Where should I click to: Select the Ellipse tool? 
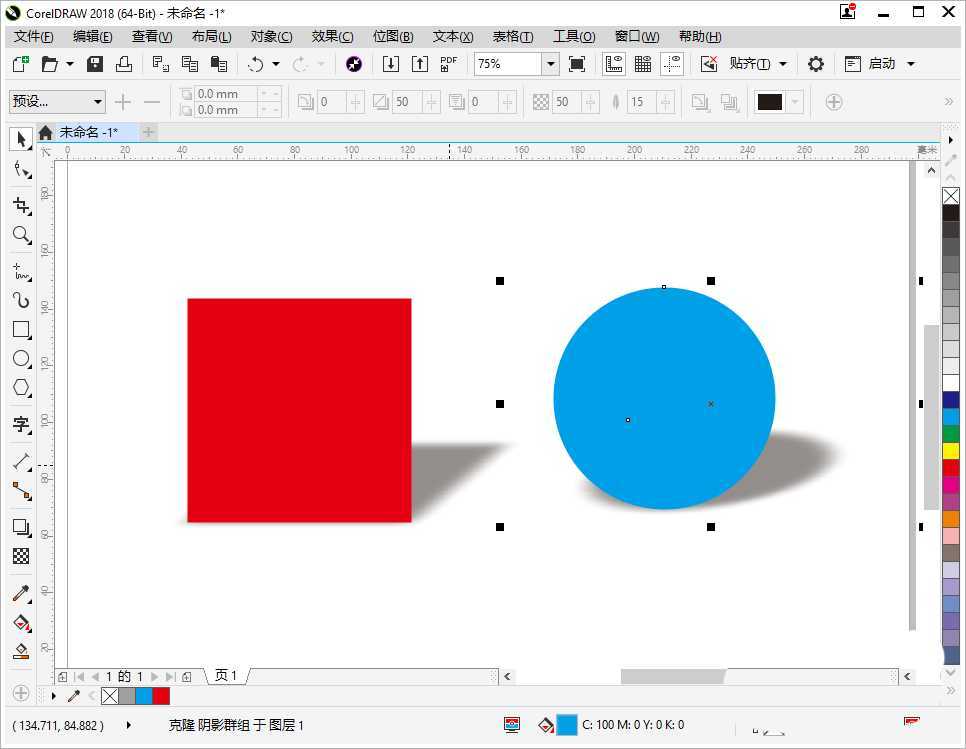[x=21, y=358]
